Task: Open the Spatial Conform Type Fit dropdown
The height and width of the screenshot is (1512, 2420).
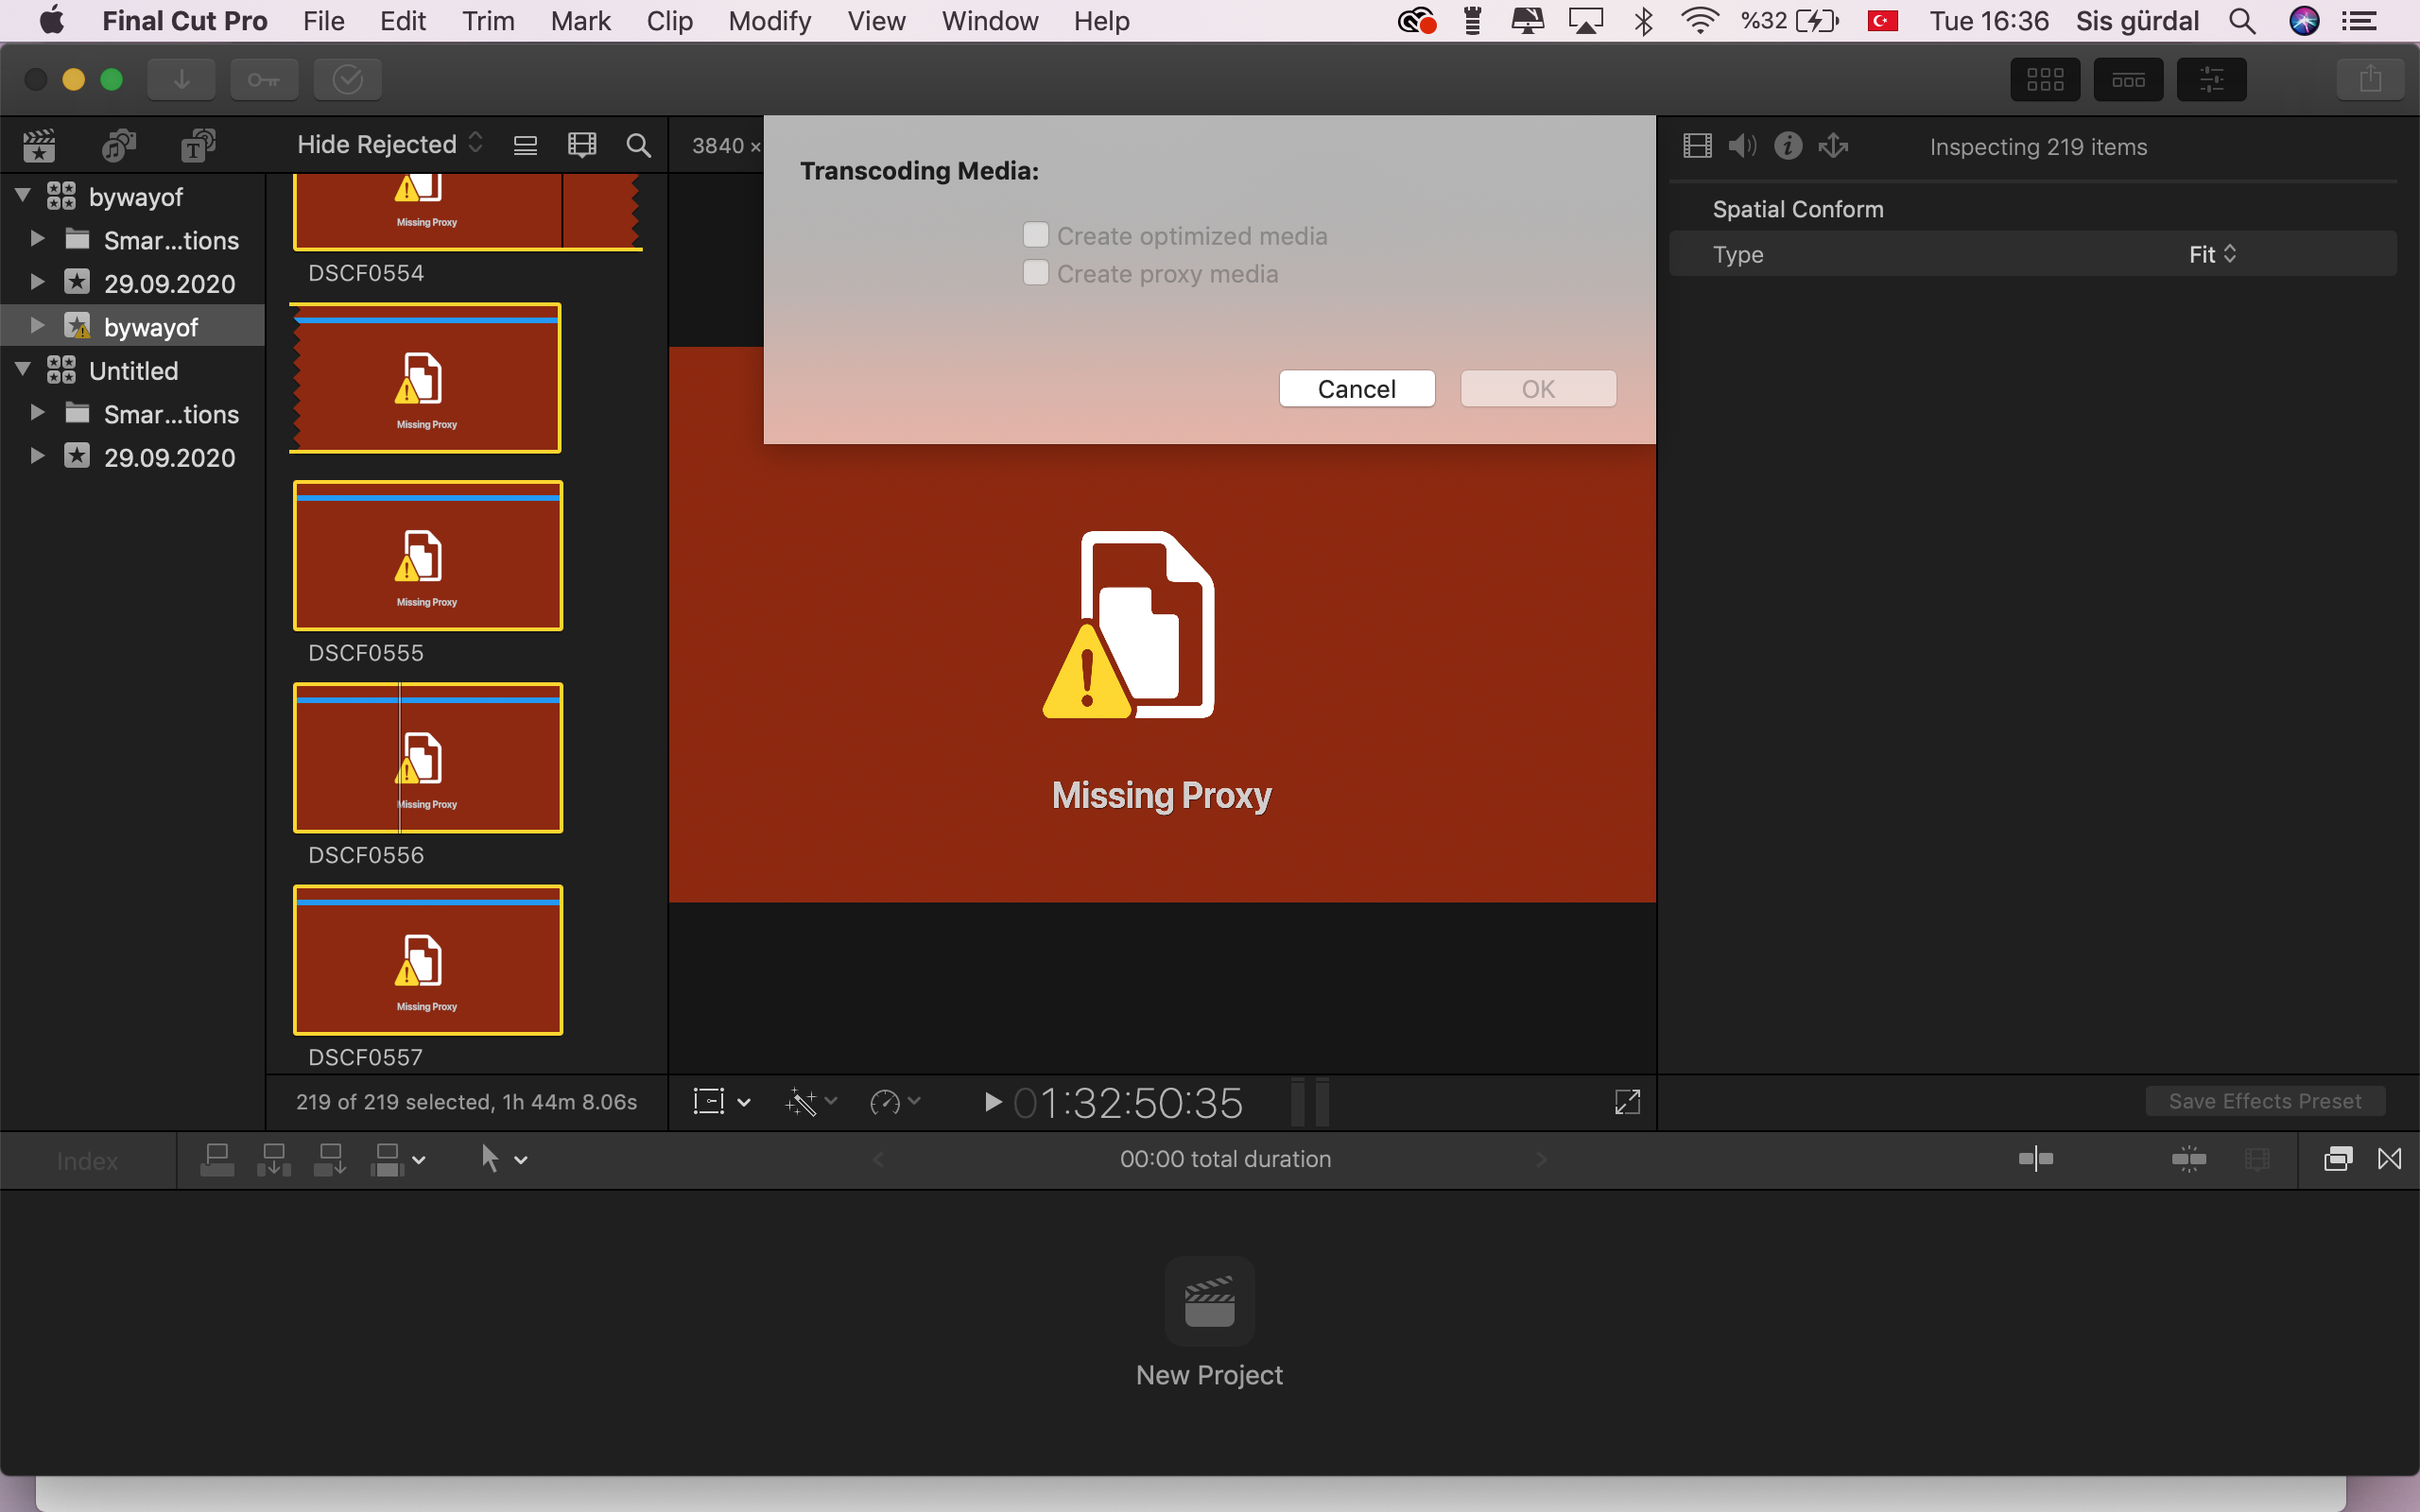Action: (2211, 254)
